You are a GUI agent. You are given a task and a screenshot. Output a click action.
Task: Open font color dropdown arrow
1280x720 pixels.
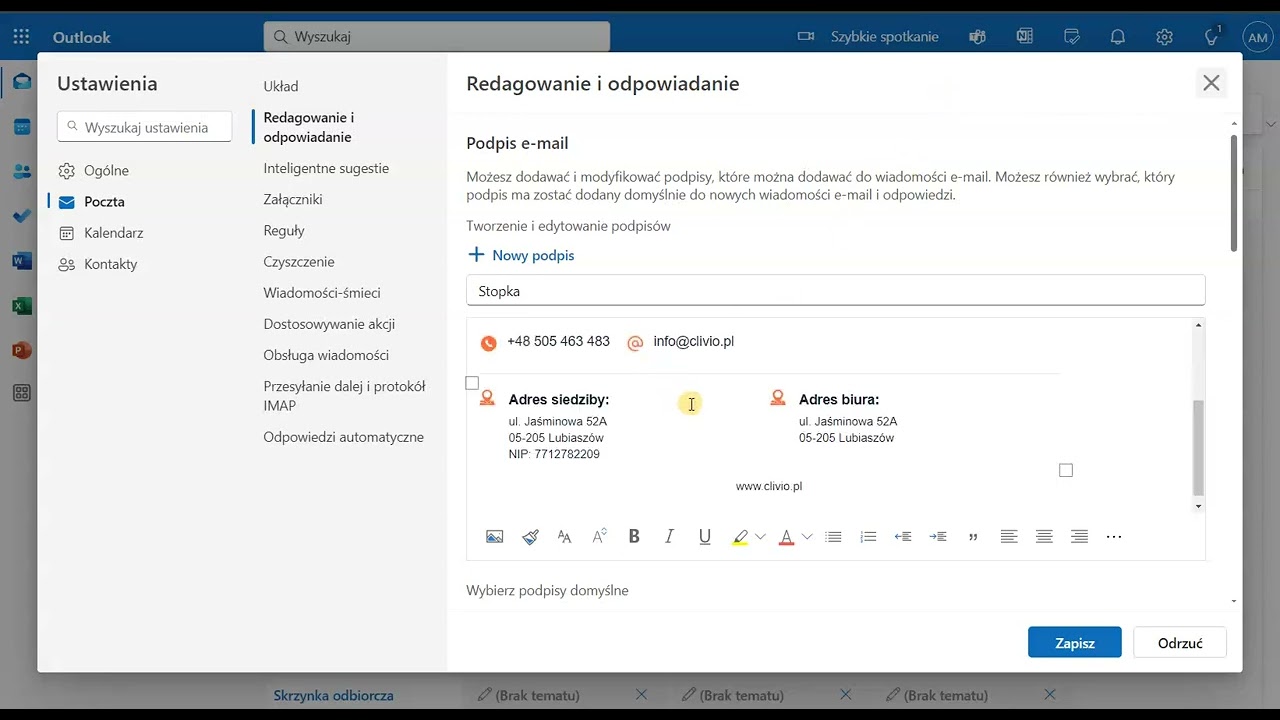click(807, 537)
